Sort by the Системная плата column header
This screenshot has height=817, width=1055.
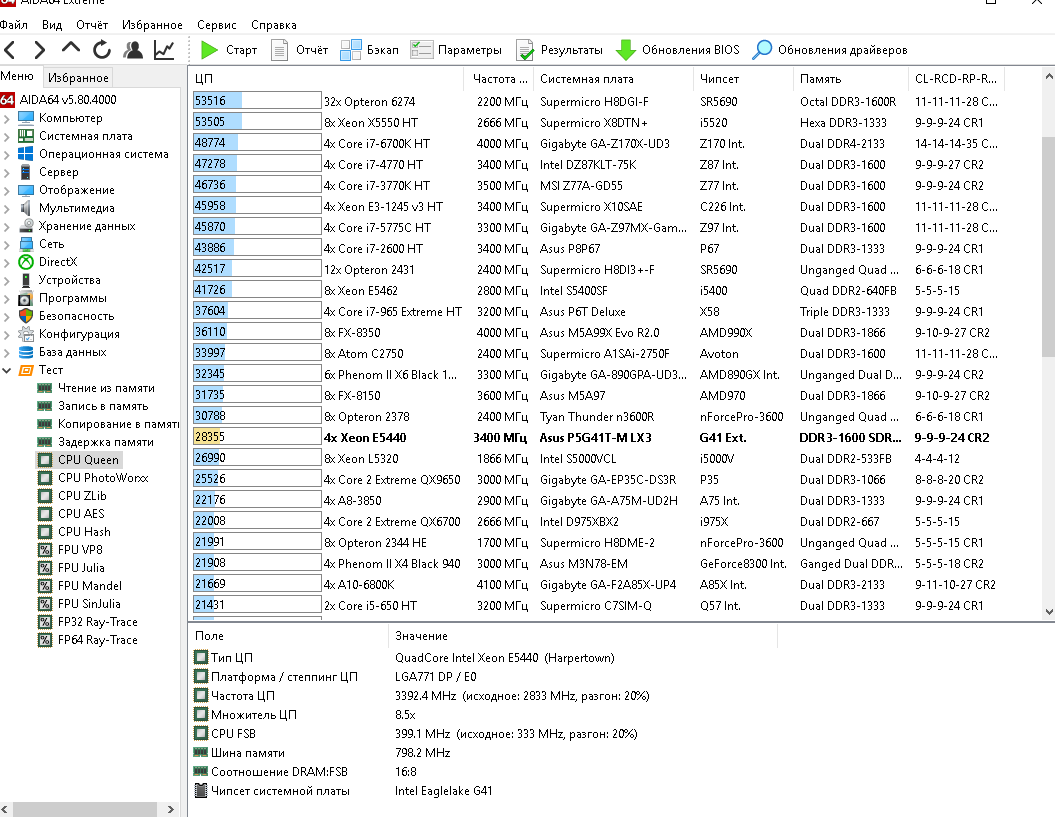[613, 79]
